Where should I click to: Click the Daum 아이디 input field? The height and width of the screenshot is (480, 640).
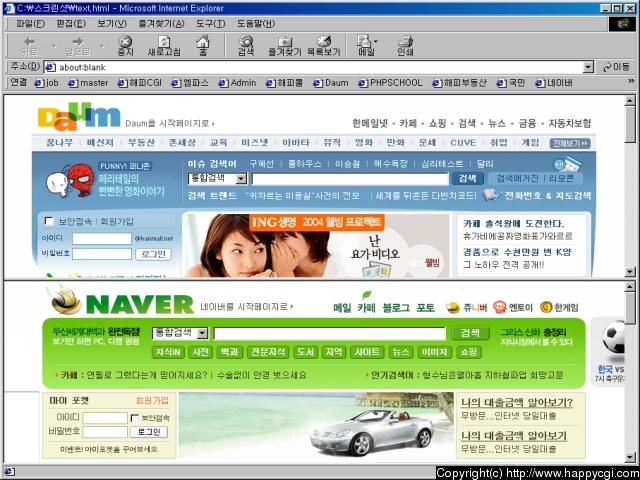(x=102, y=238)
